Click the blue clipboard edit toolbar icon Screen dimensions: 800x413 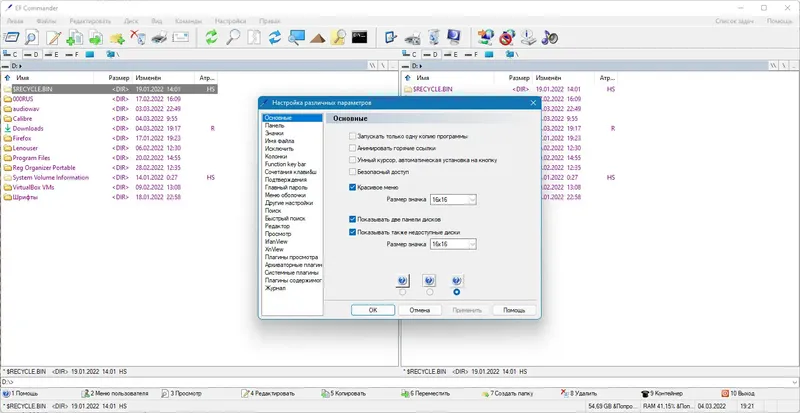[x=391, y=37]
